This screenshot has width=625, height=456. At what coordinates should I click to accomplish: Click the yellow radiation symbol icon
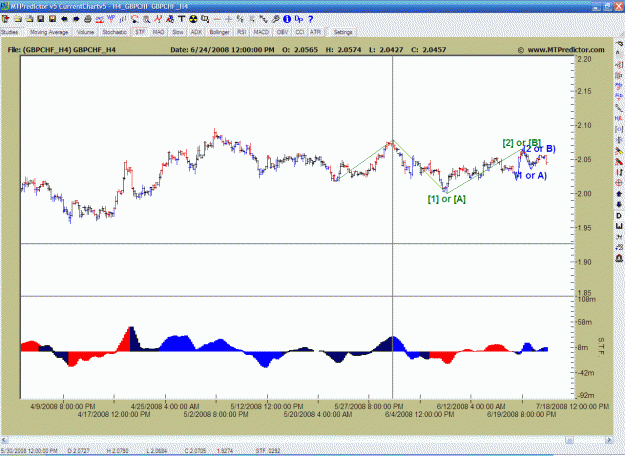[x=193, y=19]
